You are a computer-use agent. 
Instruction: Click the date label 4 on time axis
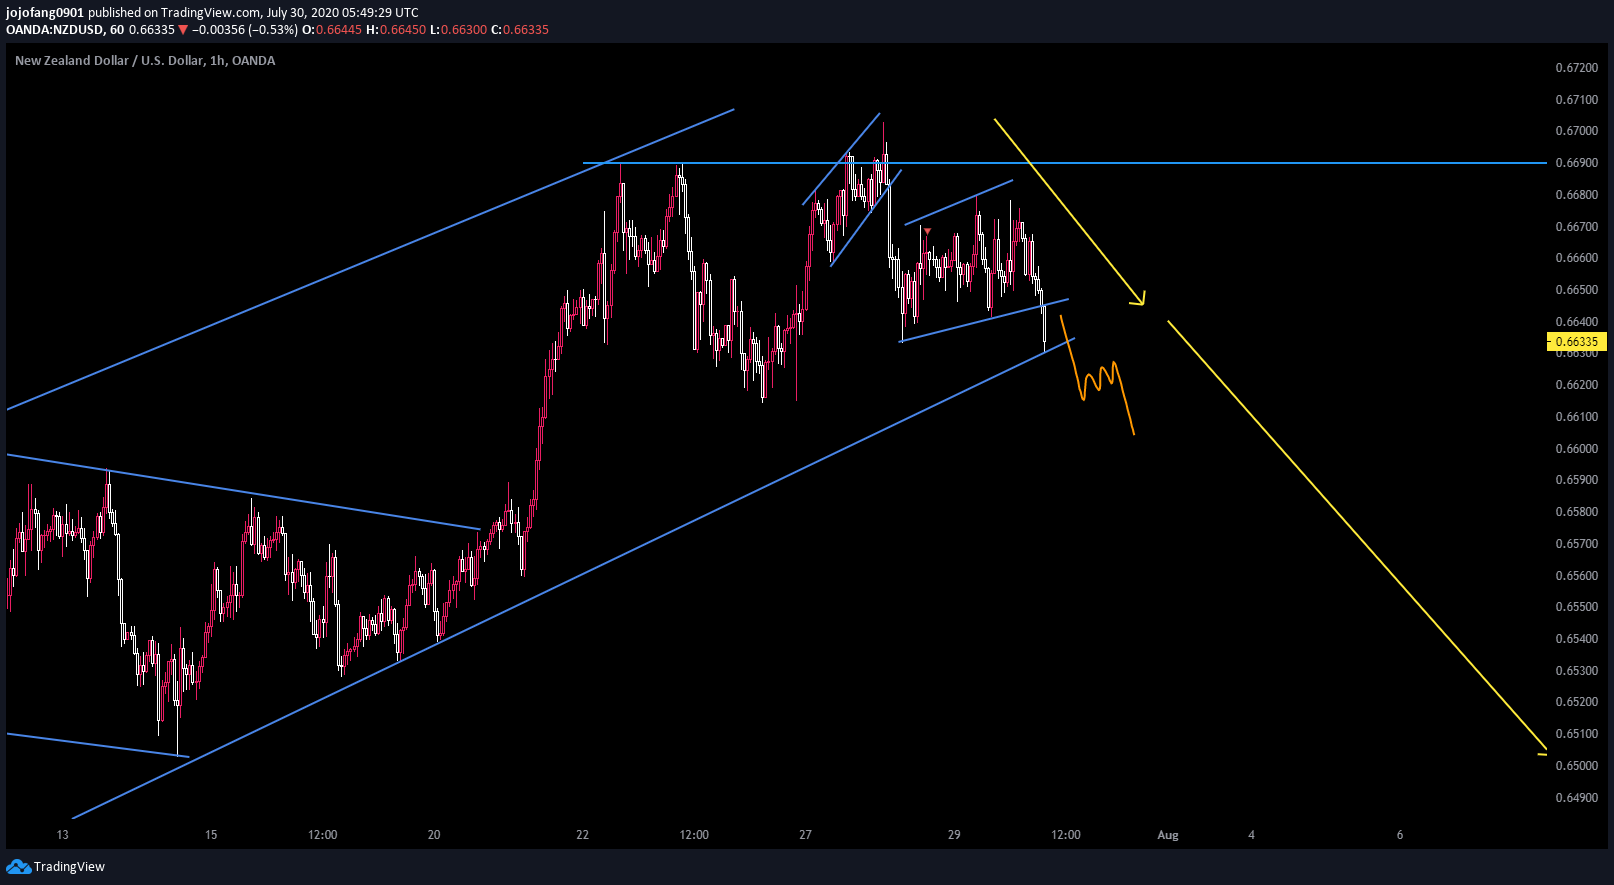[1251, 835]
